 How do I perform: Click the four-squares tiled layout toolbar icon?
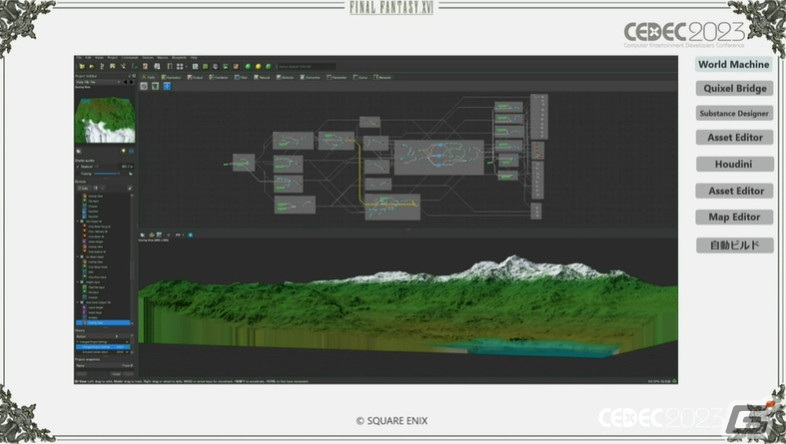[x=179, y=67]
